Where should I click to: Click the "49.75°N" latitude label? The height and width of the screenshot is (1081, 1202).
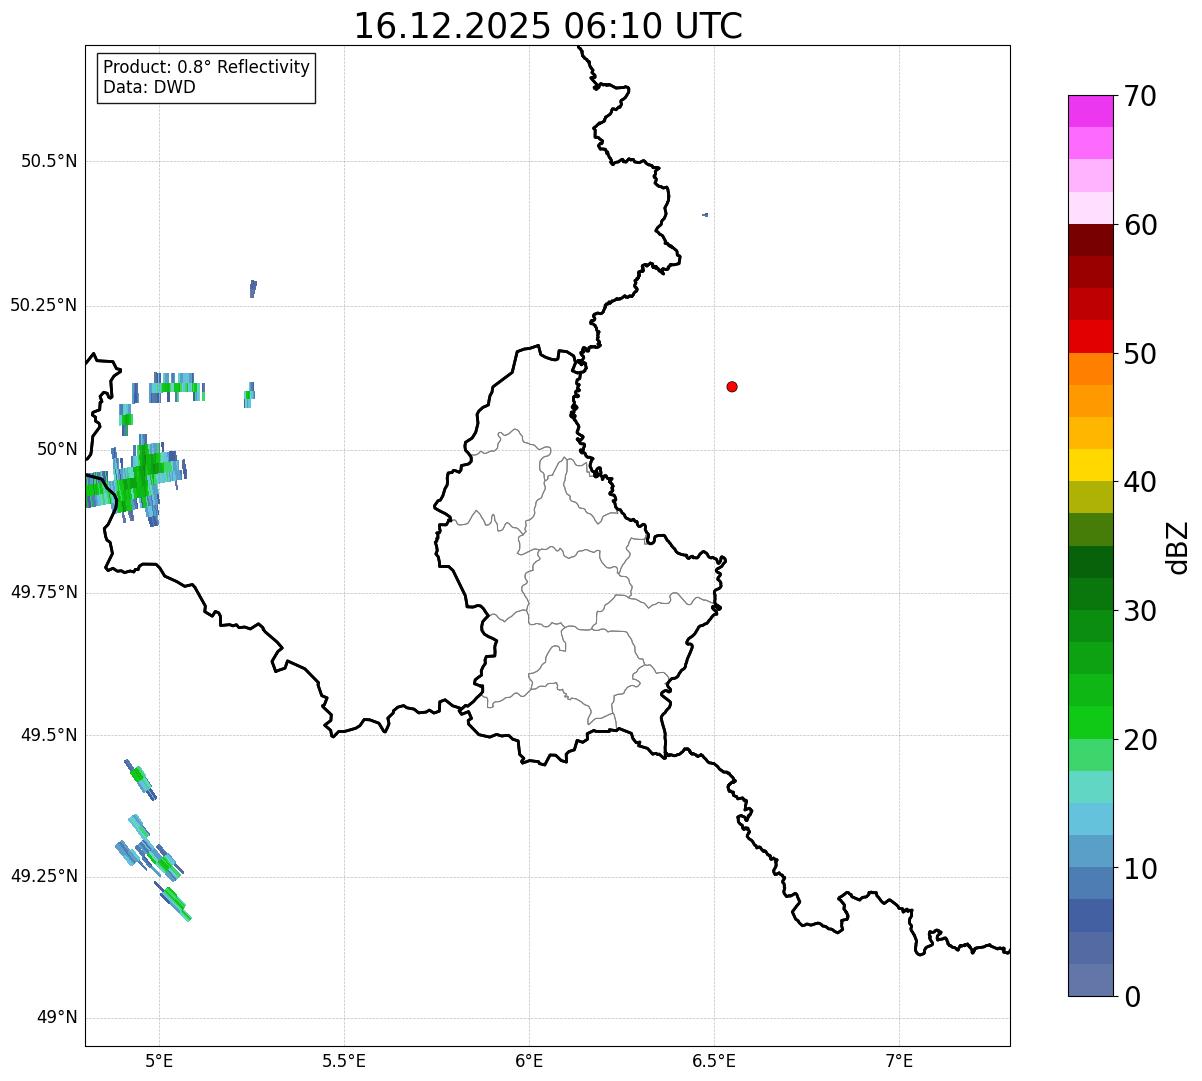pos(44,592)
